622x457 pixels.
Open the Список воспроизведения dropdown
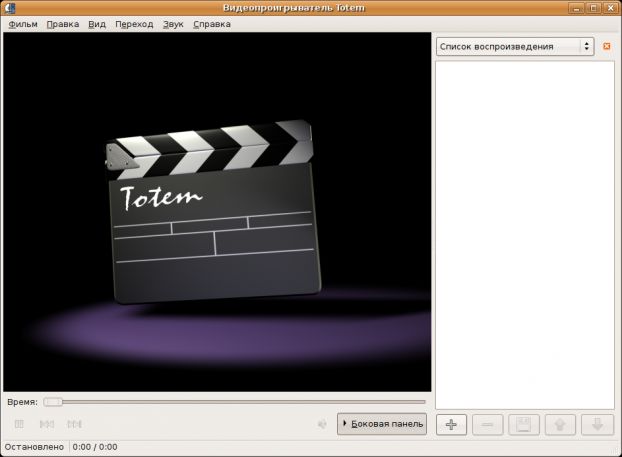515,47
